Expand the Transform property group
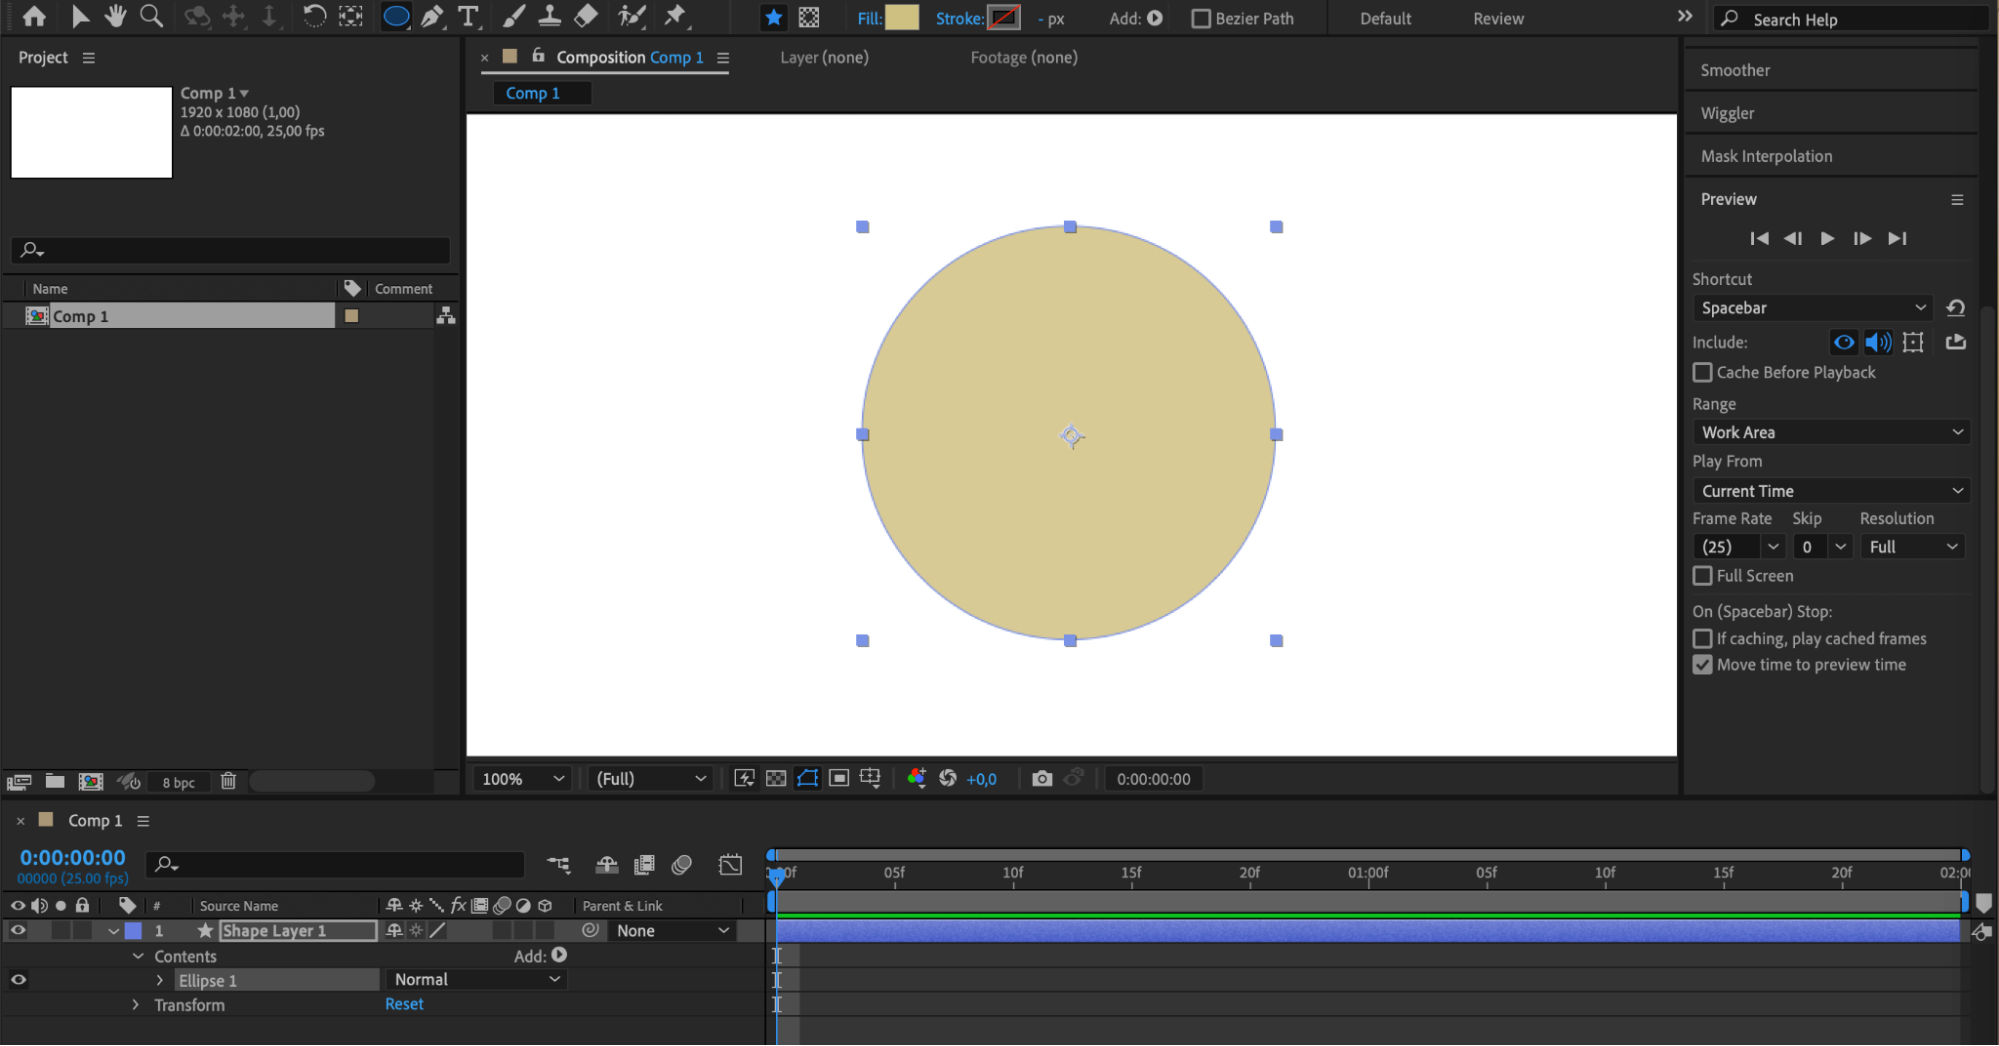This screenshot has width=1999, height=1046. (x=136, y=1005)
